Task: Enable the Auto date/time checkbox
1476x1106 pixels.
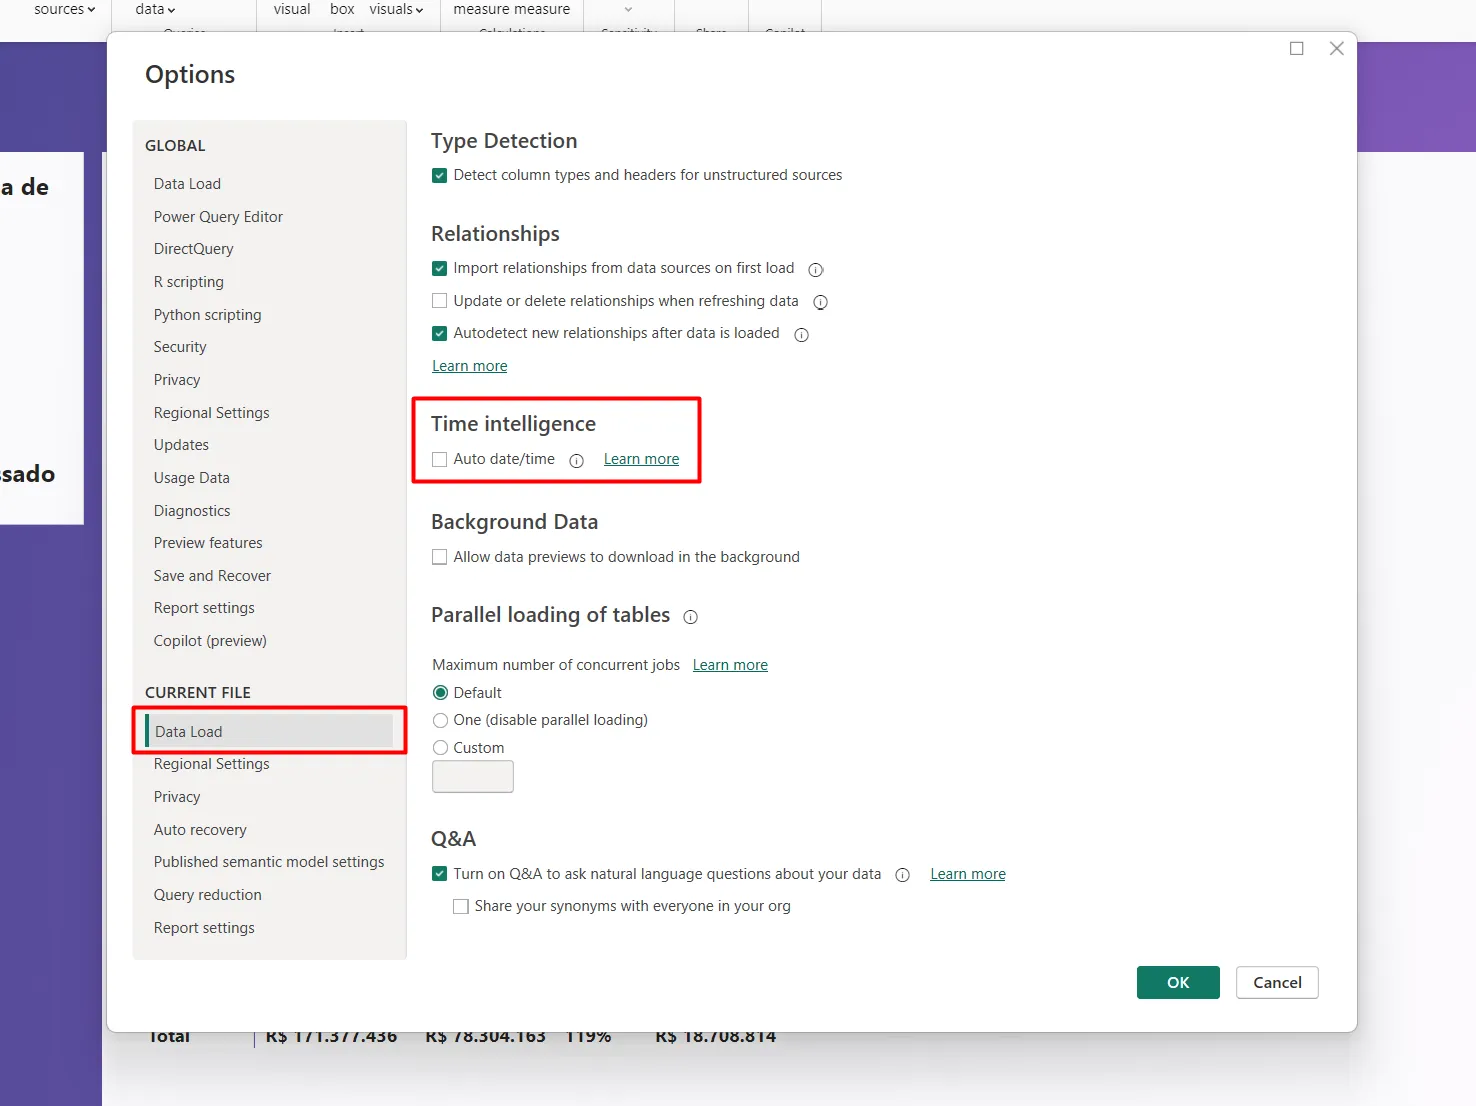Action: [x=440, y=460]
